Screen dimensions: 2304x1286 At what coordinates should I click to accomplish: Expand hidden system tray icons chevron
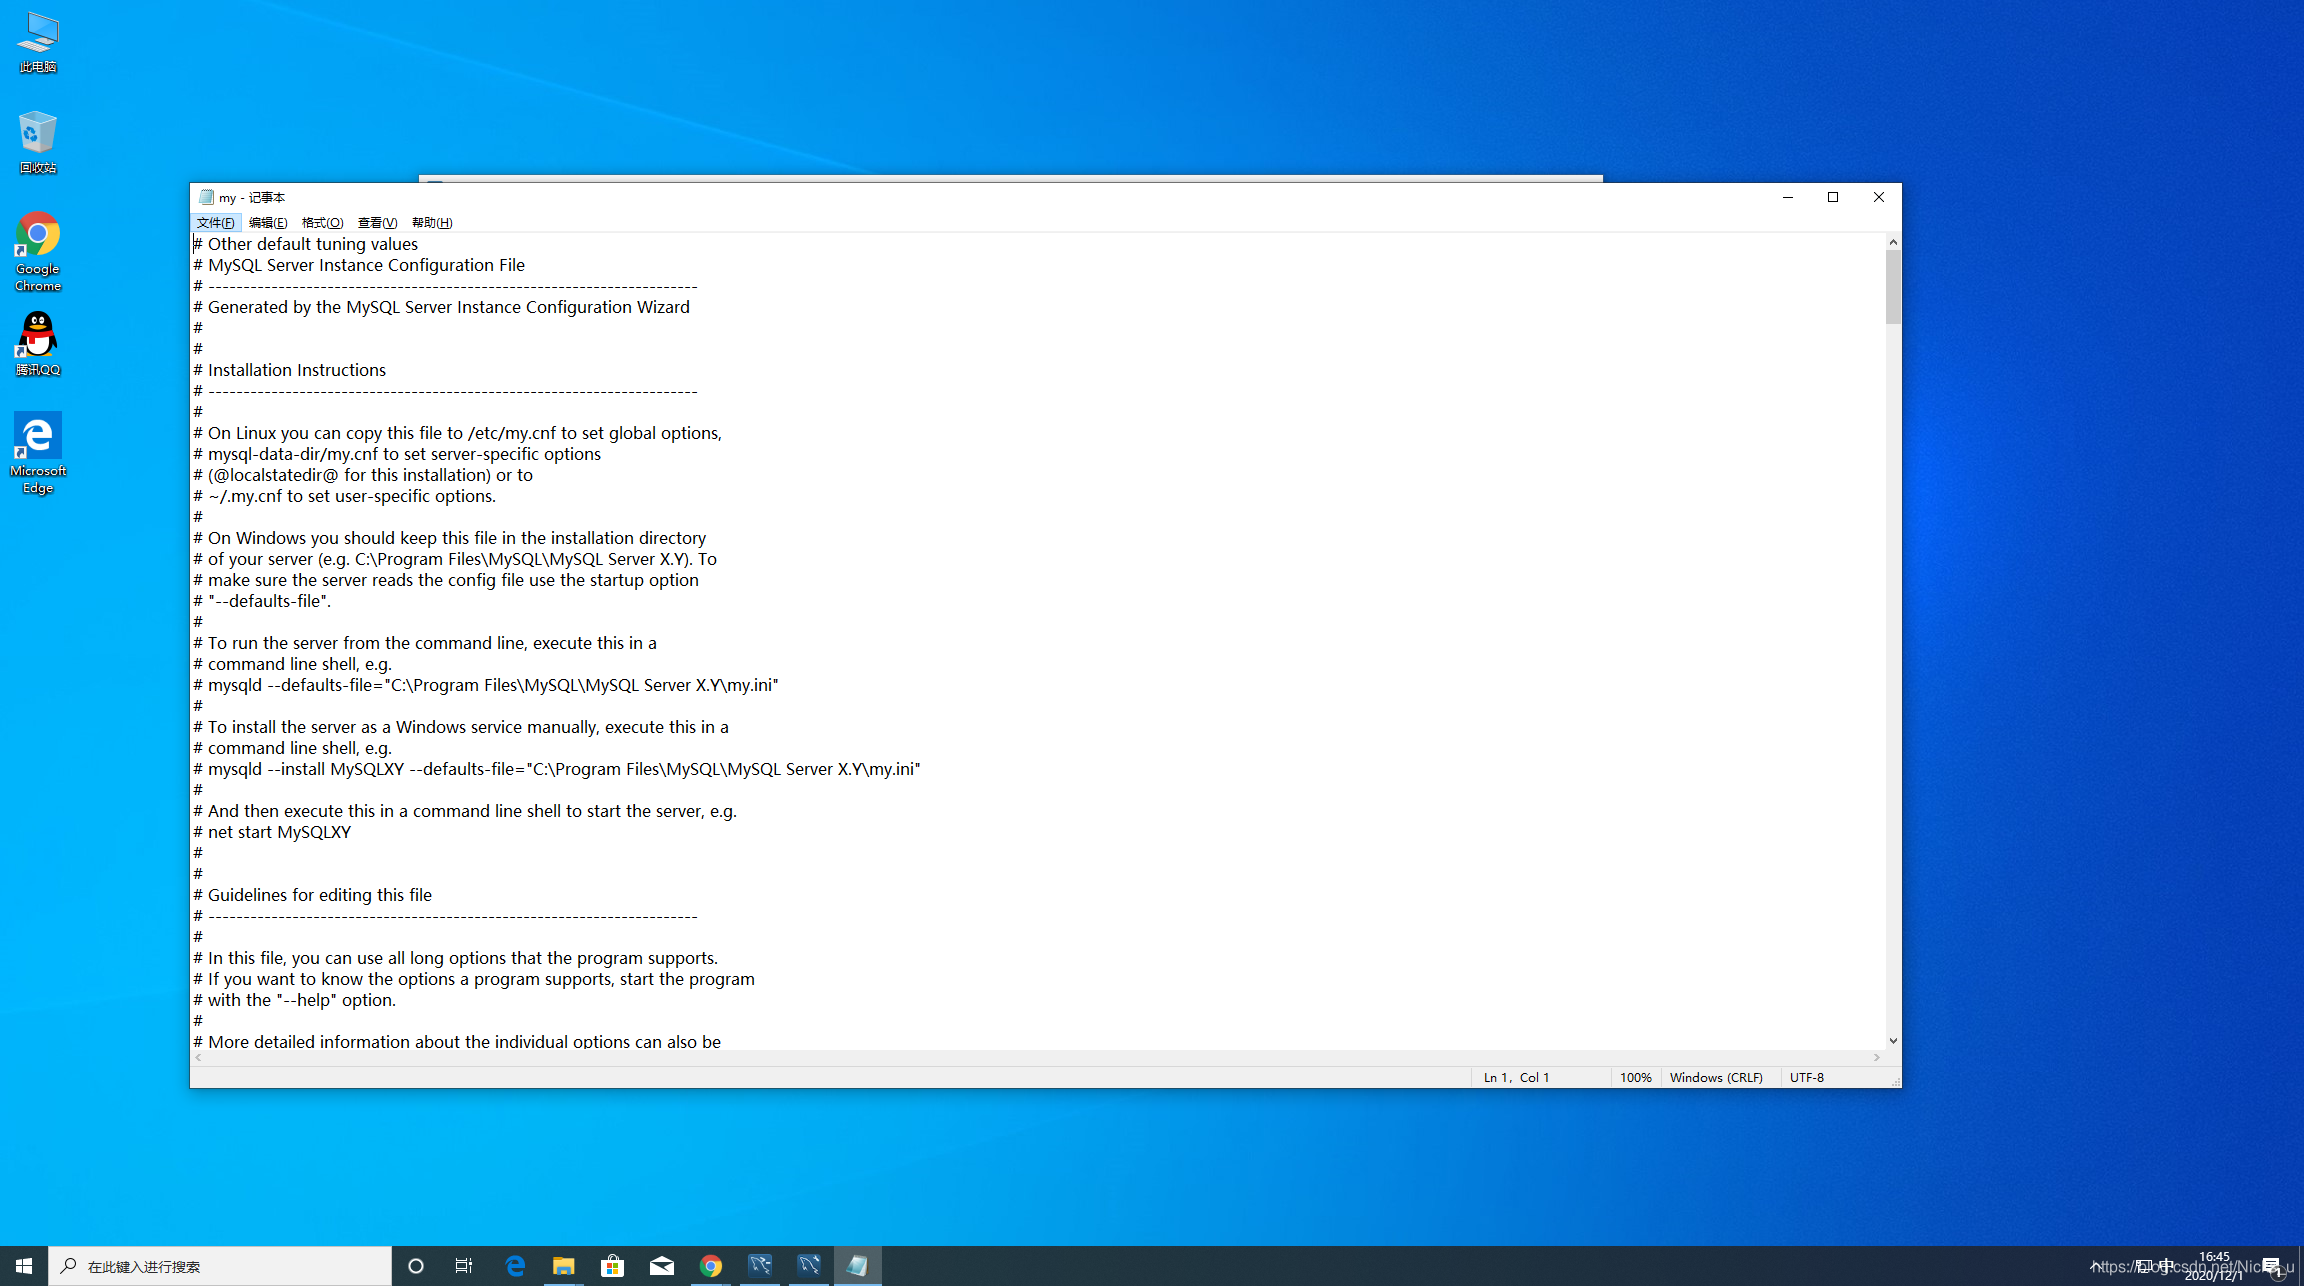(2095, 1266)
